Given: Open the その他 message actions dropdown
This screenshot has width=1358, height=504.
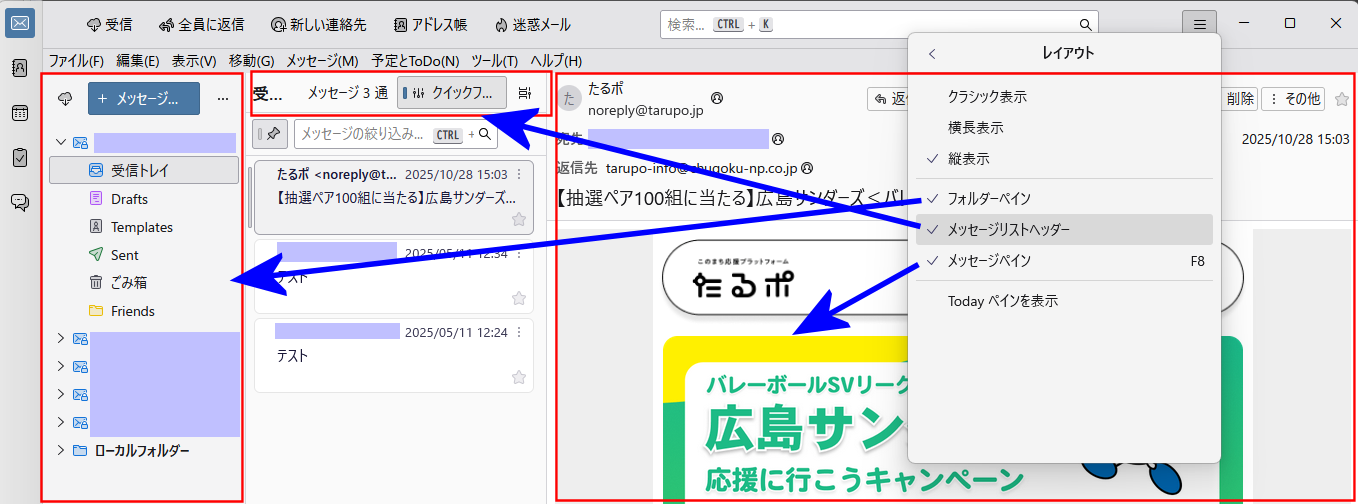Looking at the screenshot, I should point(1293,98).
